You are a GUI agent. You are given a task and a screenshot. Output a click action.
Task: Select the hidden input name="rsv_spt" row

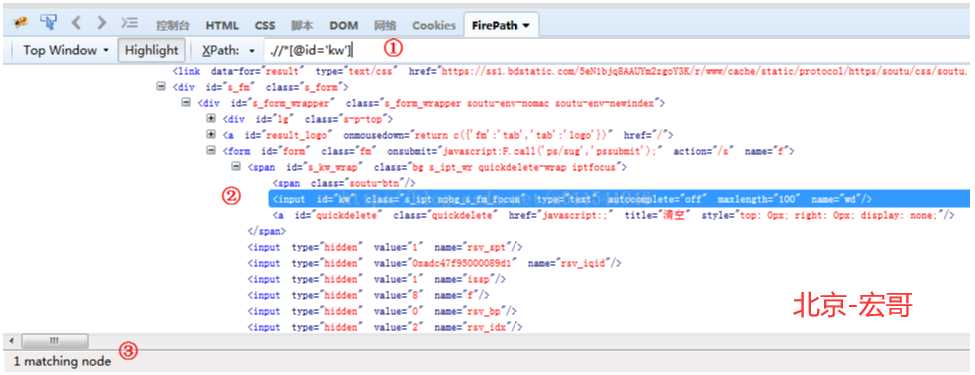385,248
